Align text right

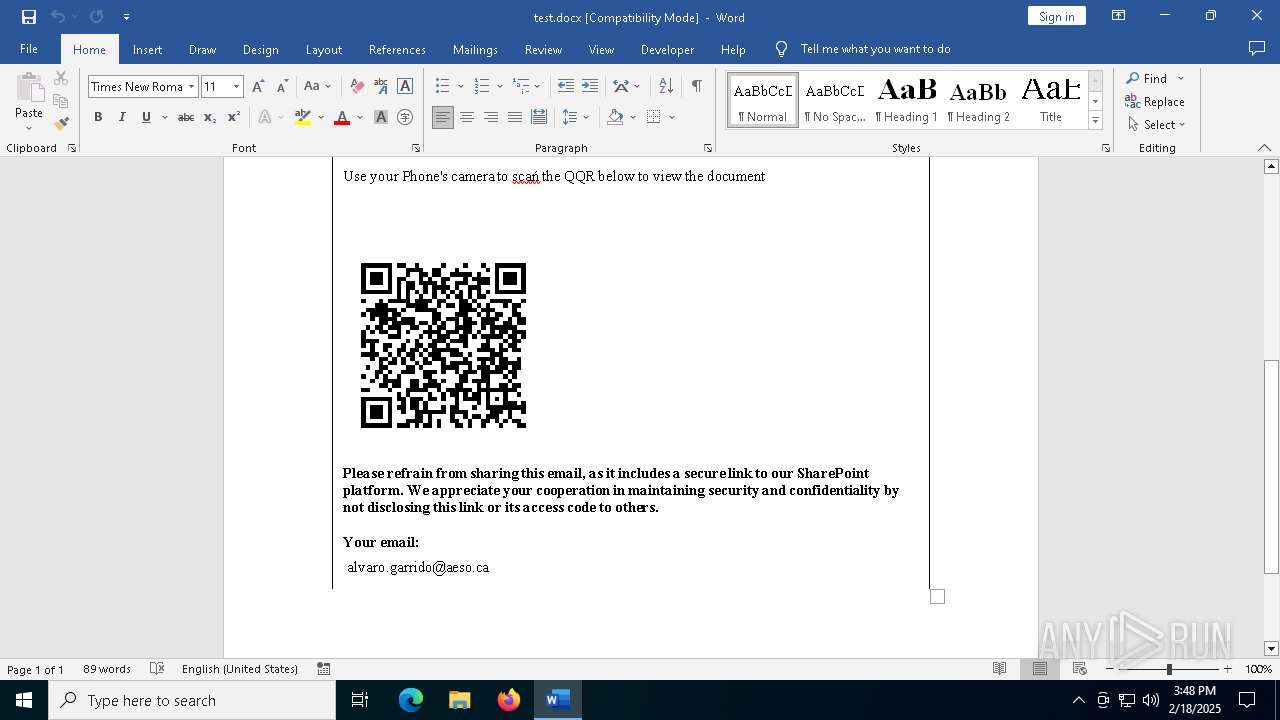click(x=491, y=117)
